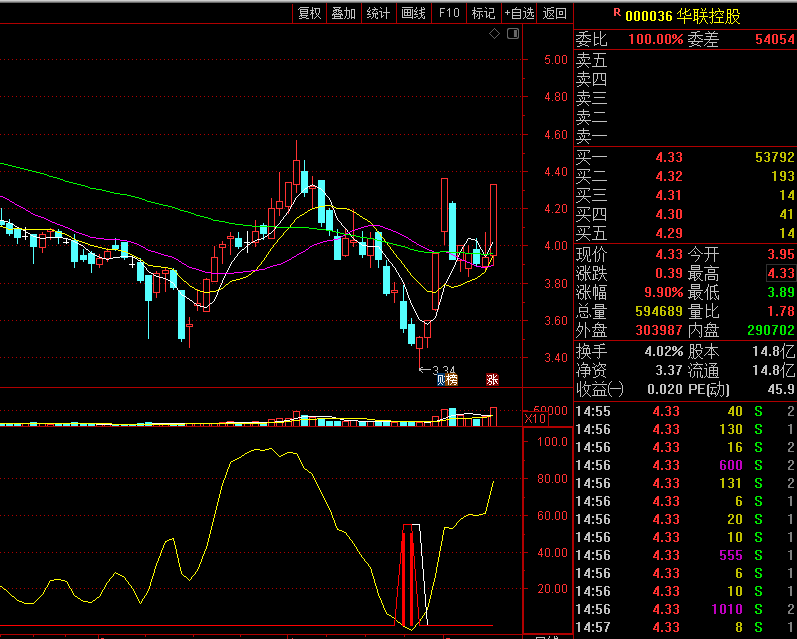The height and width of the screenshot is (639, 797).
Task: Click the diamond icon above chart
Action: pos(494,34)
